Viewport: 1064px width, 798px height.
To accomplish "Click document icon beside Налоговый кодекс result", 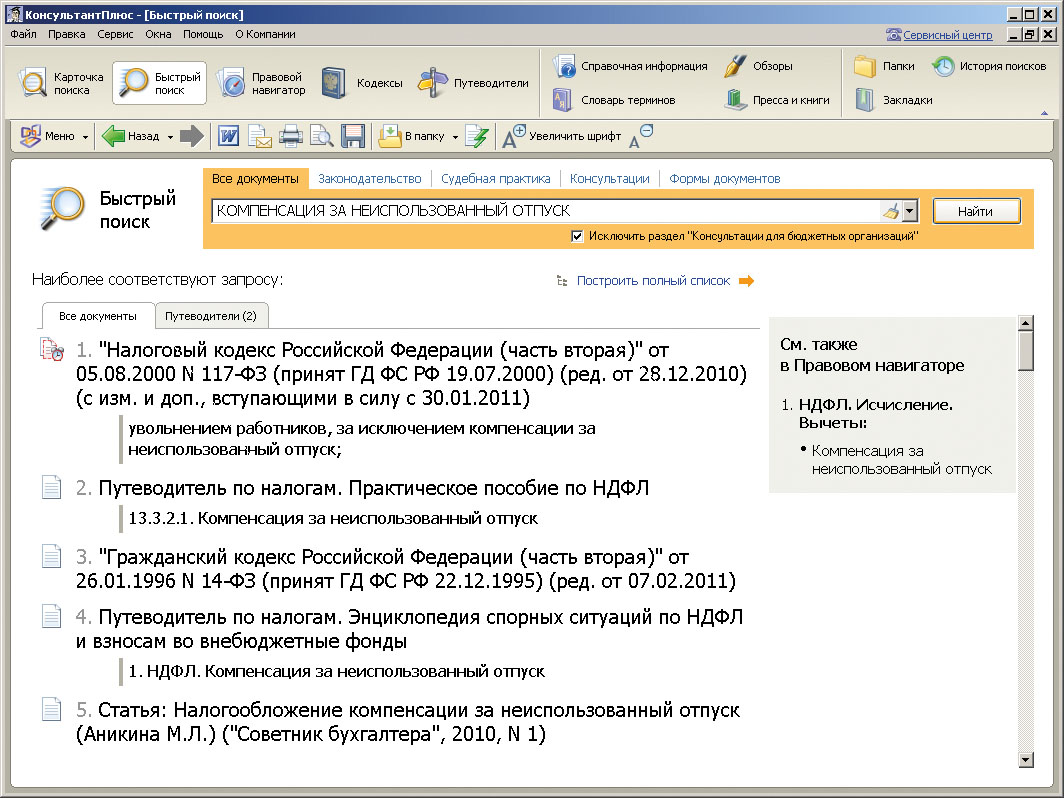I will click(x=52, y=349).
